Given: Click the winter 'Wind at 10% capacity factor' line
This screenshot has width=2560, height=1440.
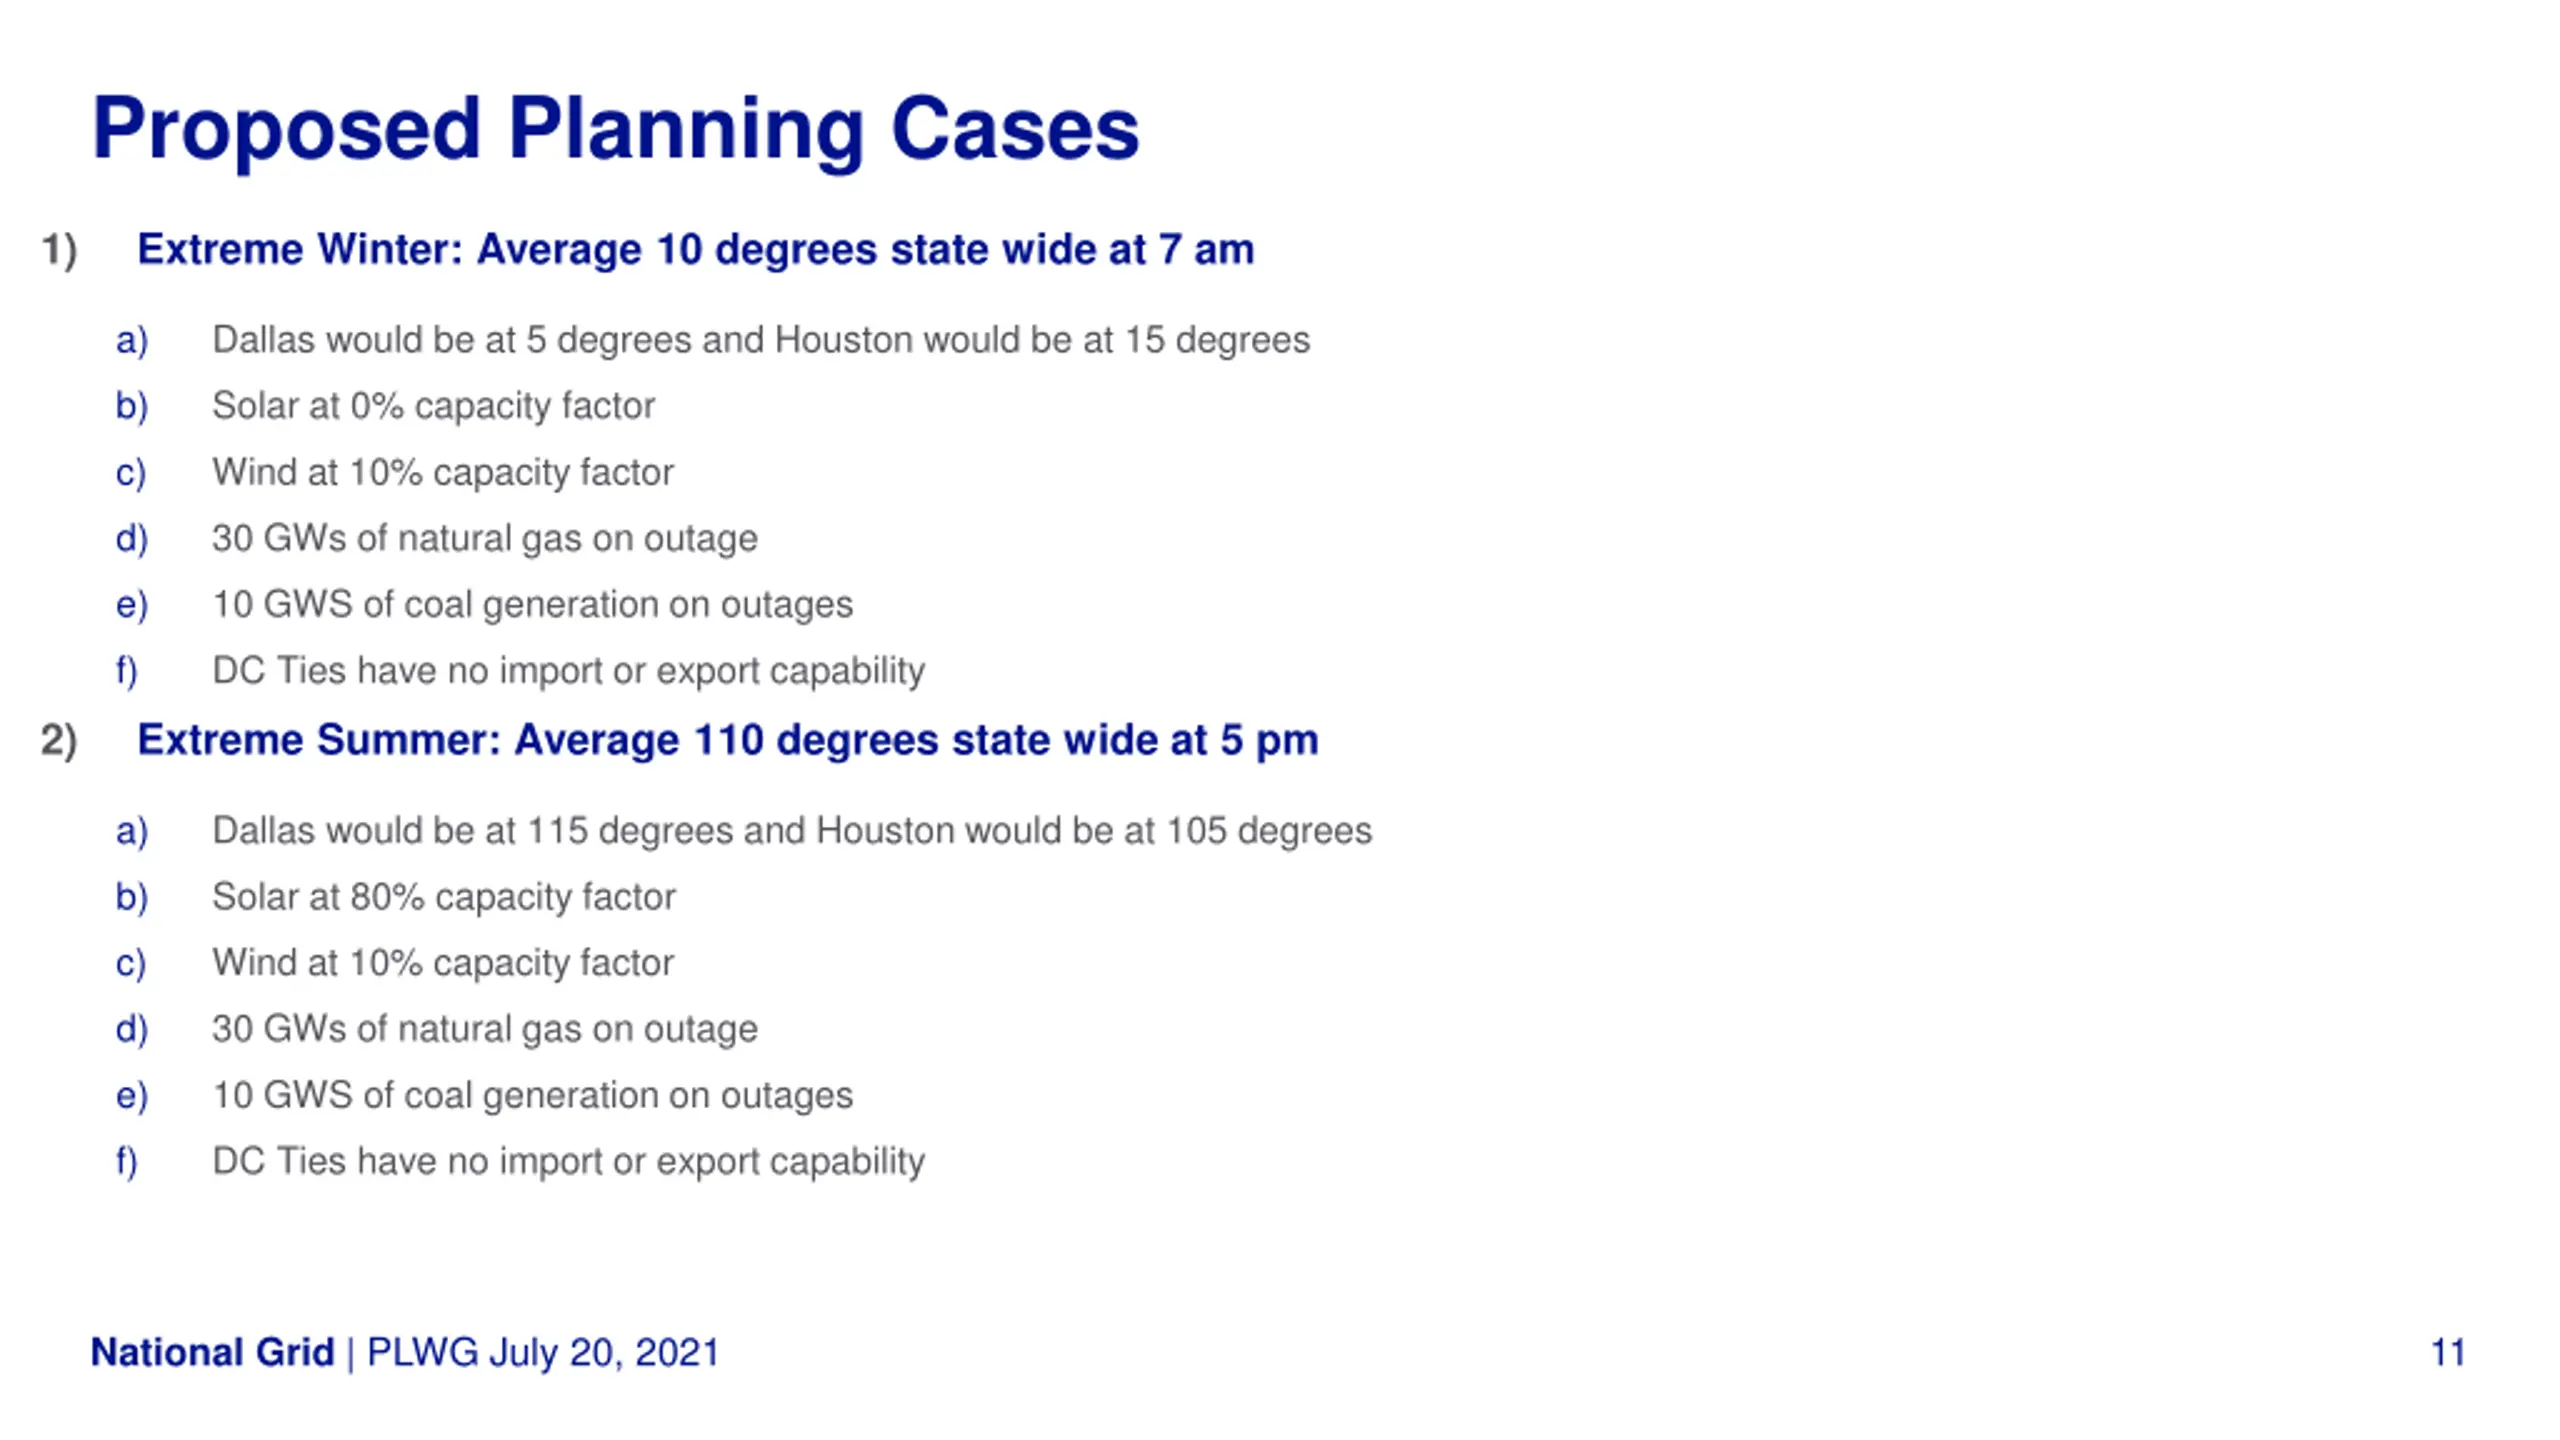Looking at the screenshot, I should [442, 472].
